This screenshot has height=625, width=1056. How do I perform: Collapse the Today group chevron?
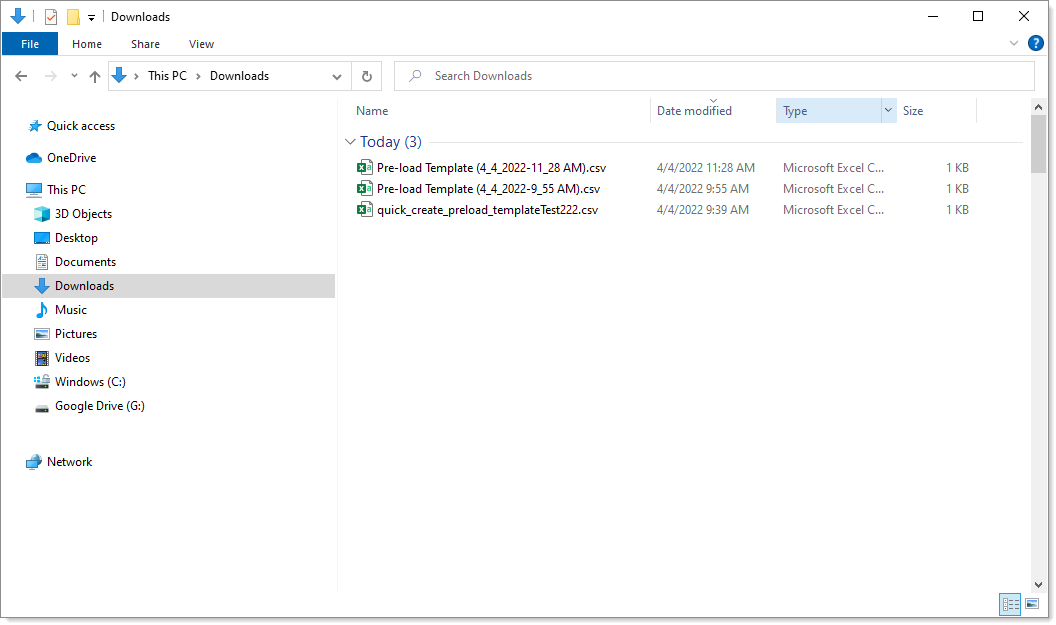[x=350, y=142]
